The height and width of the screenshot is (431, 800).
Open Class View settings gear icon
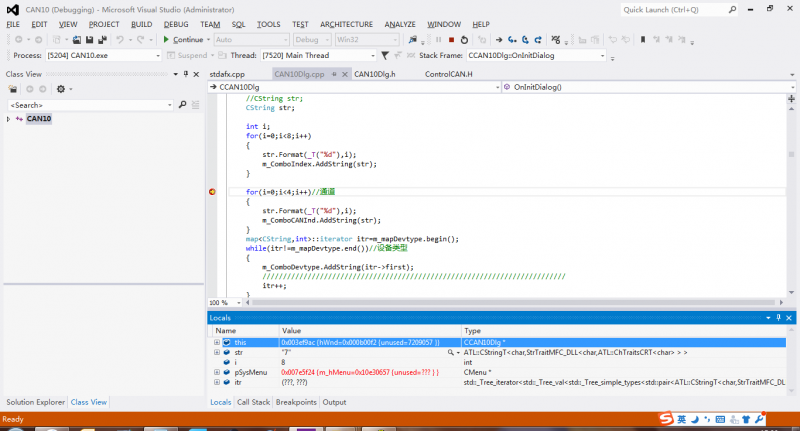(60, 89)
